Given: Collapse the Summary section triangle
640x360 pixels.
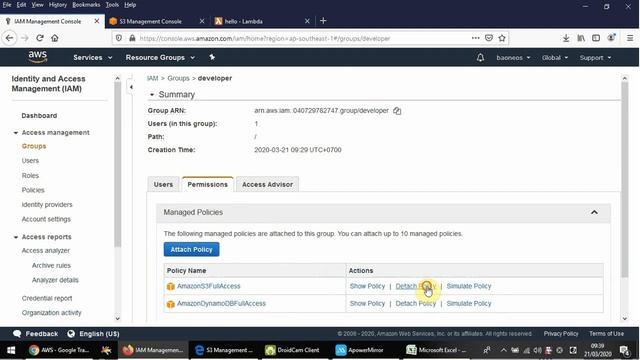Looking at the screenshot, I should click(151, 95).
